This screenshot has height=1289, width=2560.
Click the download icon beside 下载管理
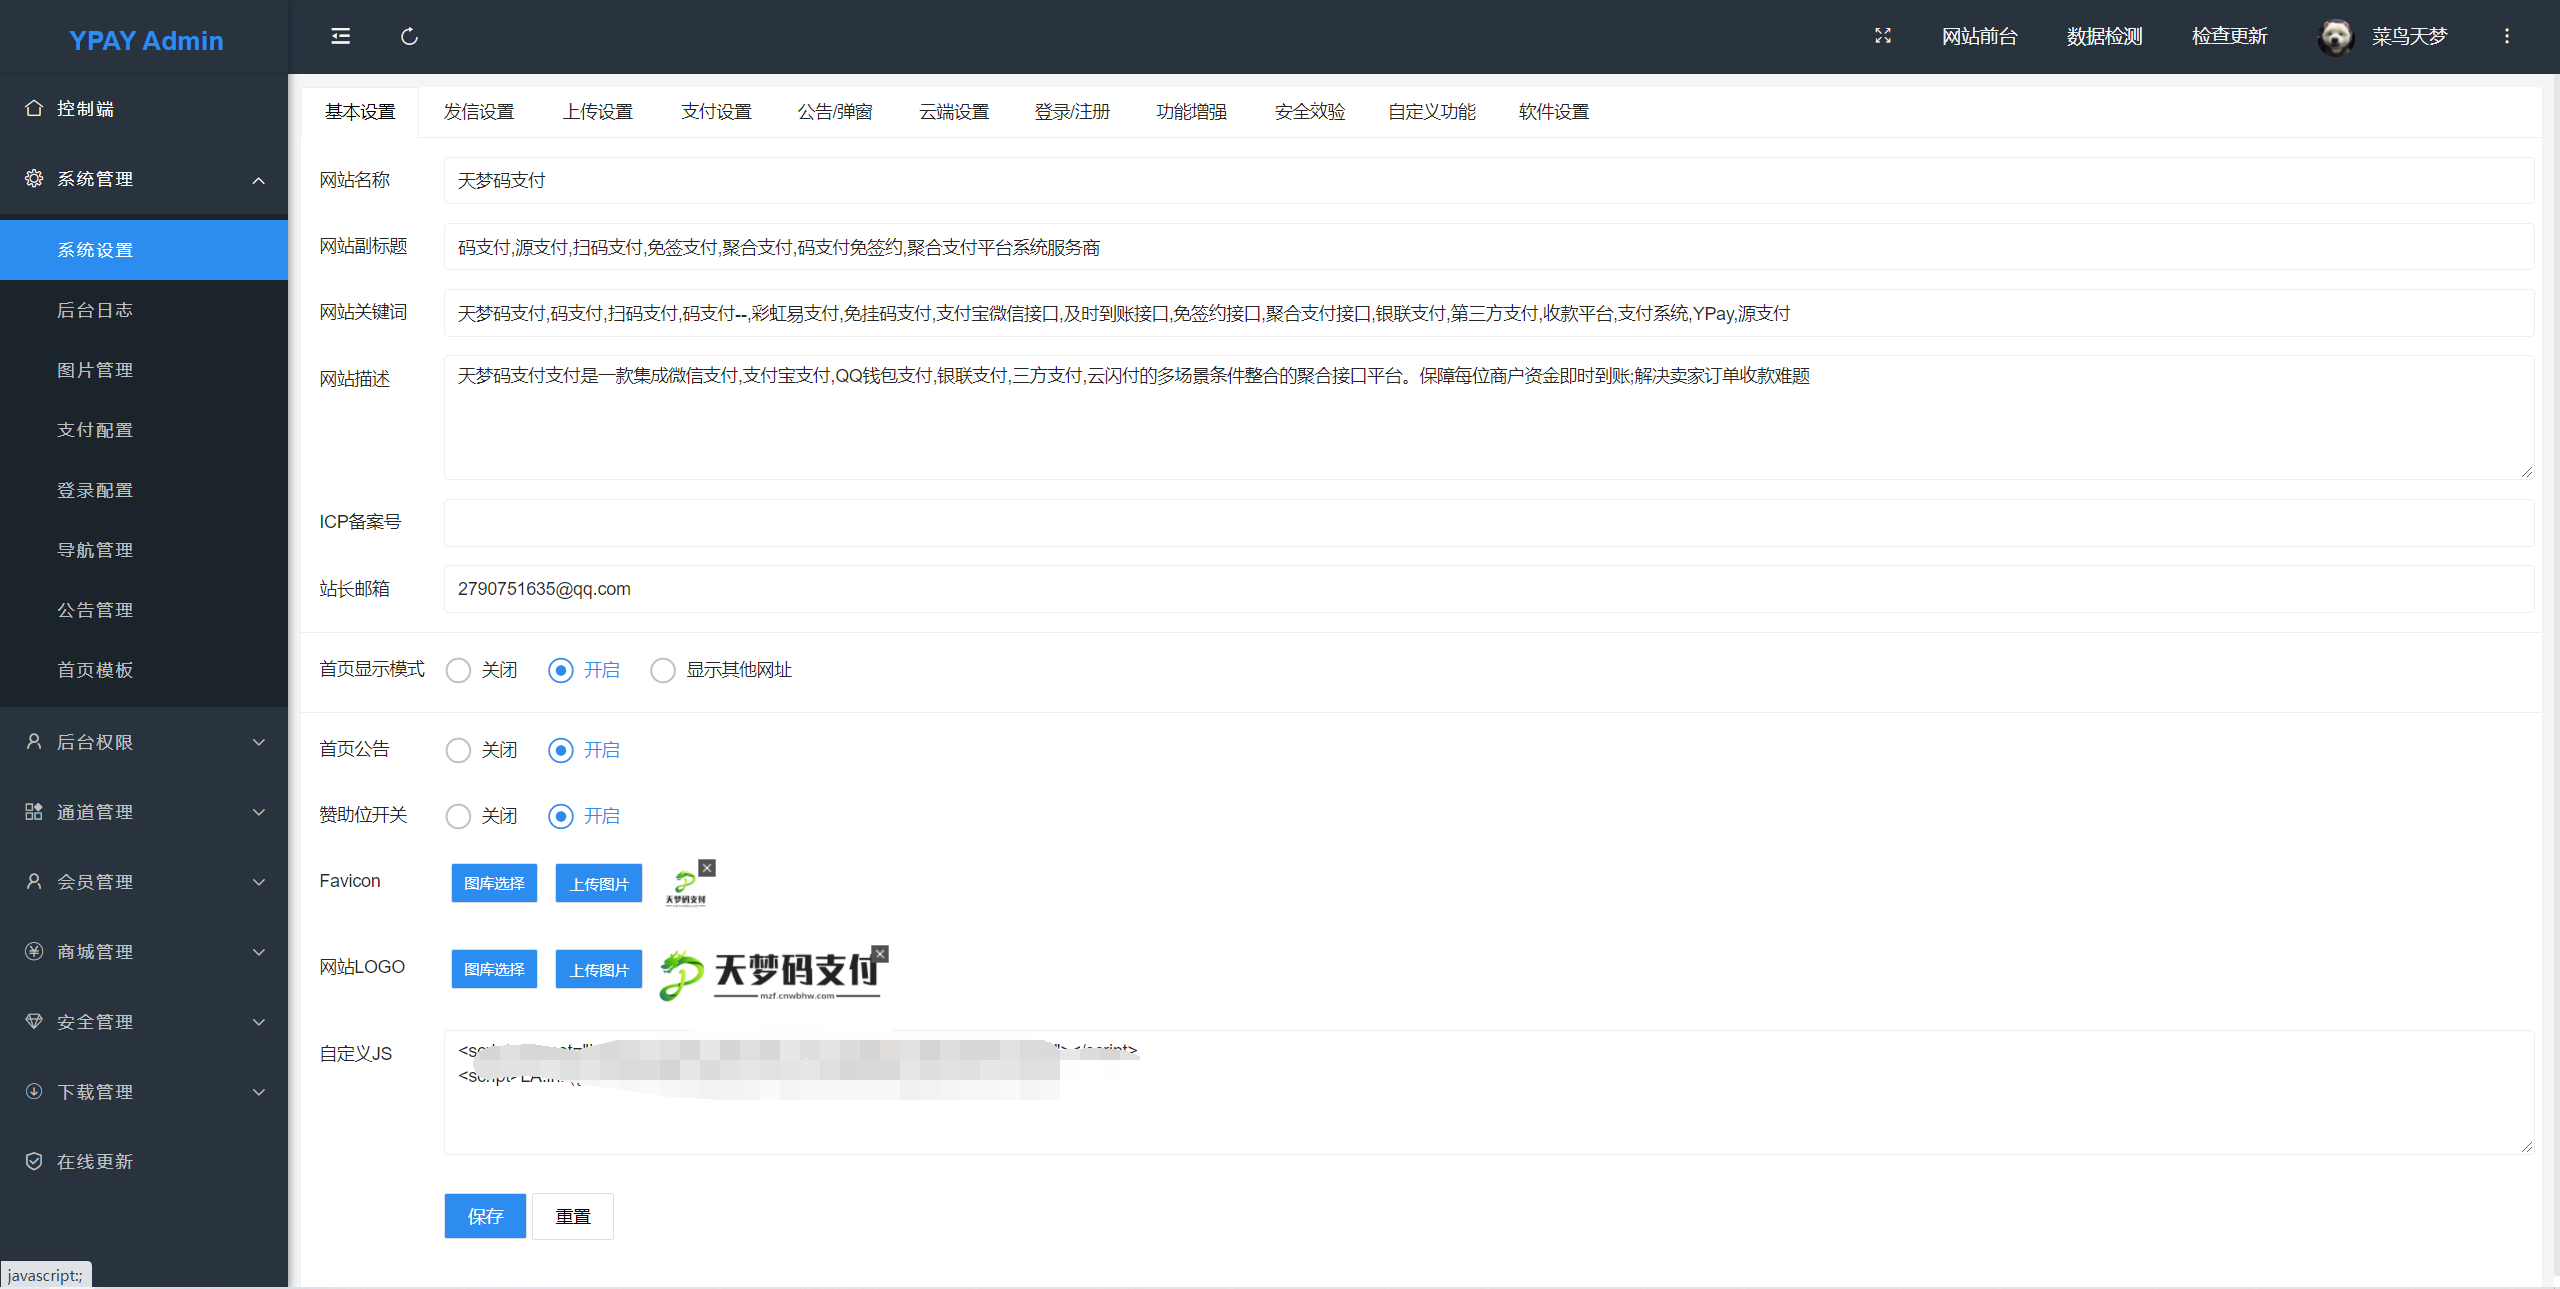point(34,1091)
